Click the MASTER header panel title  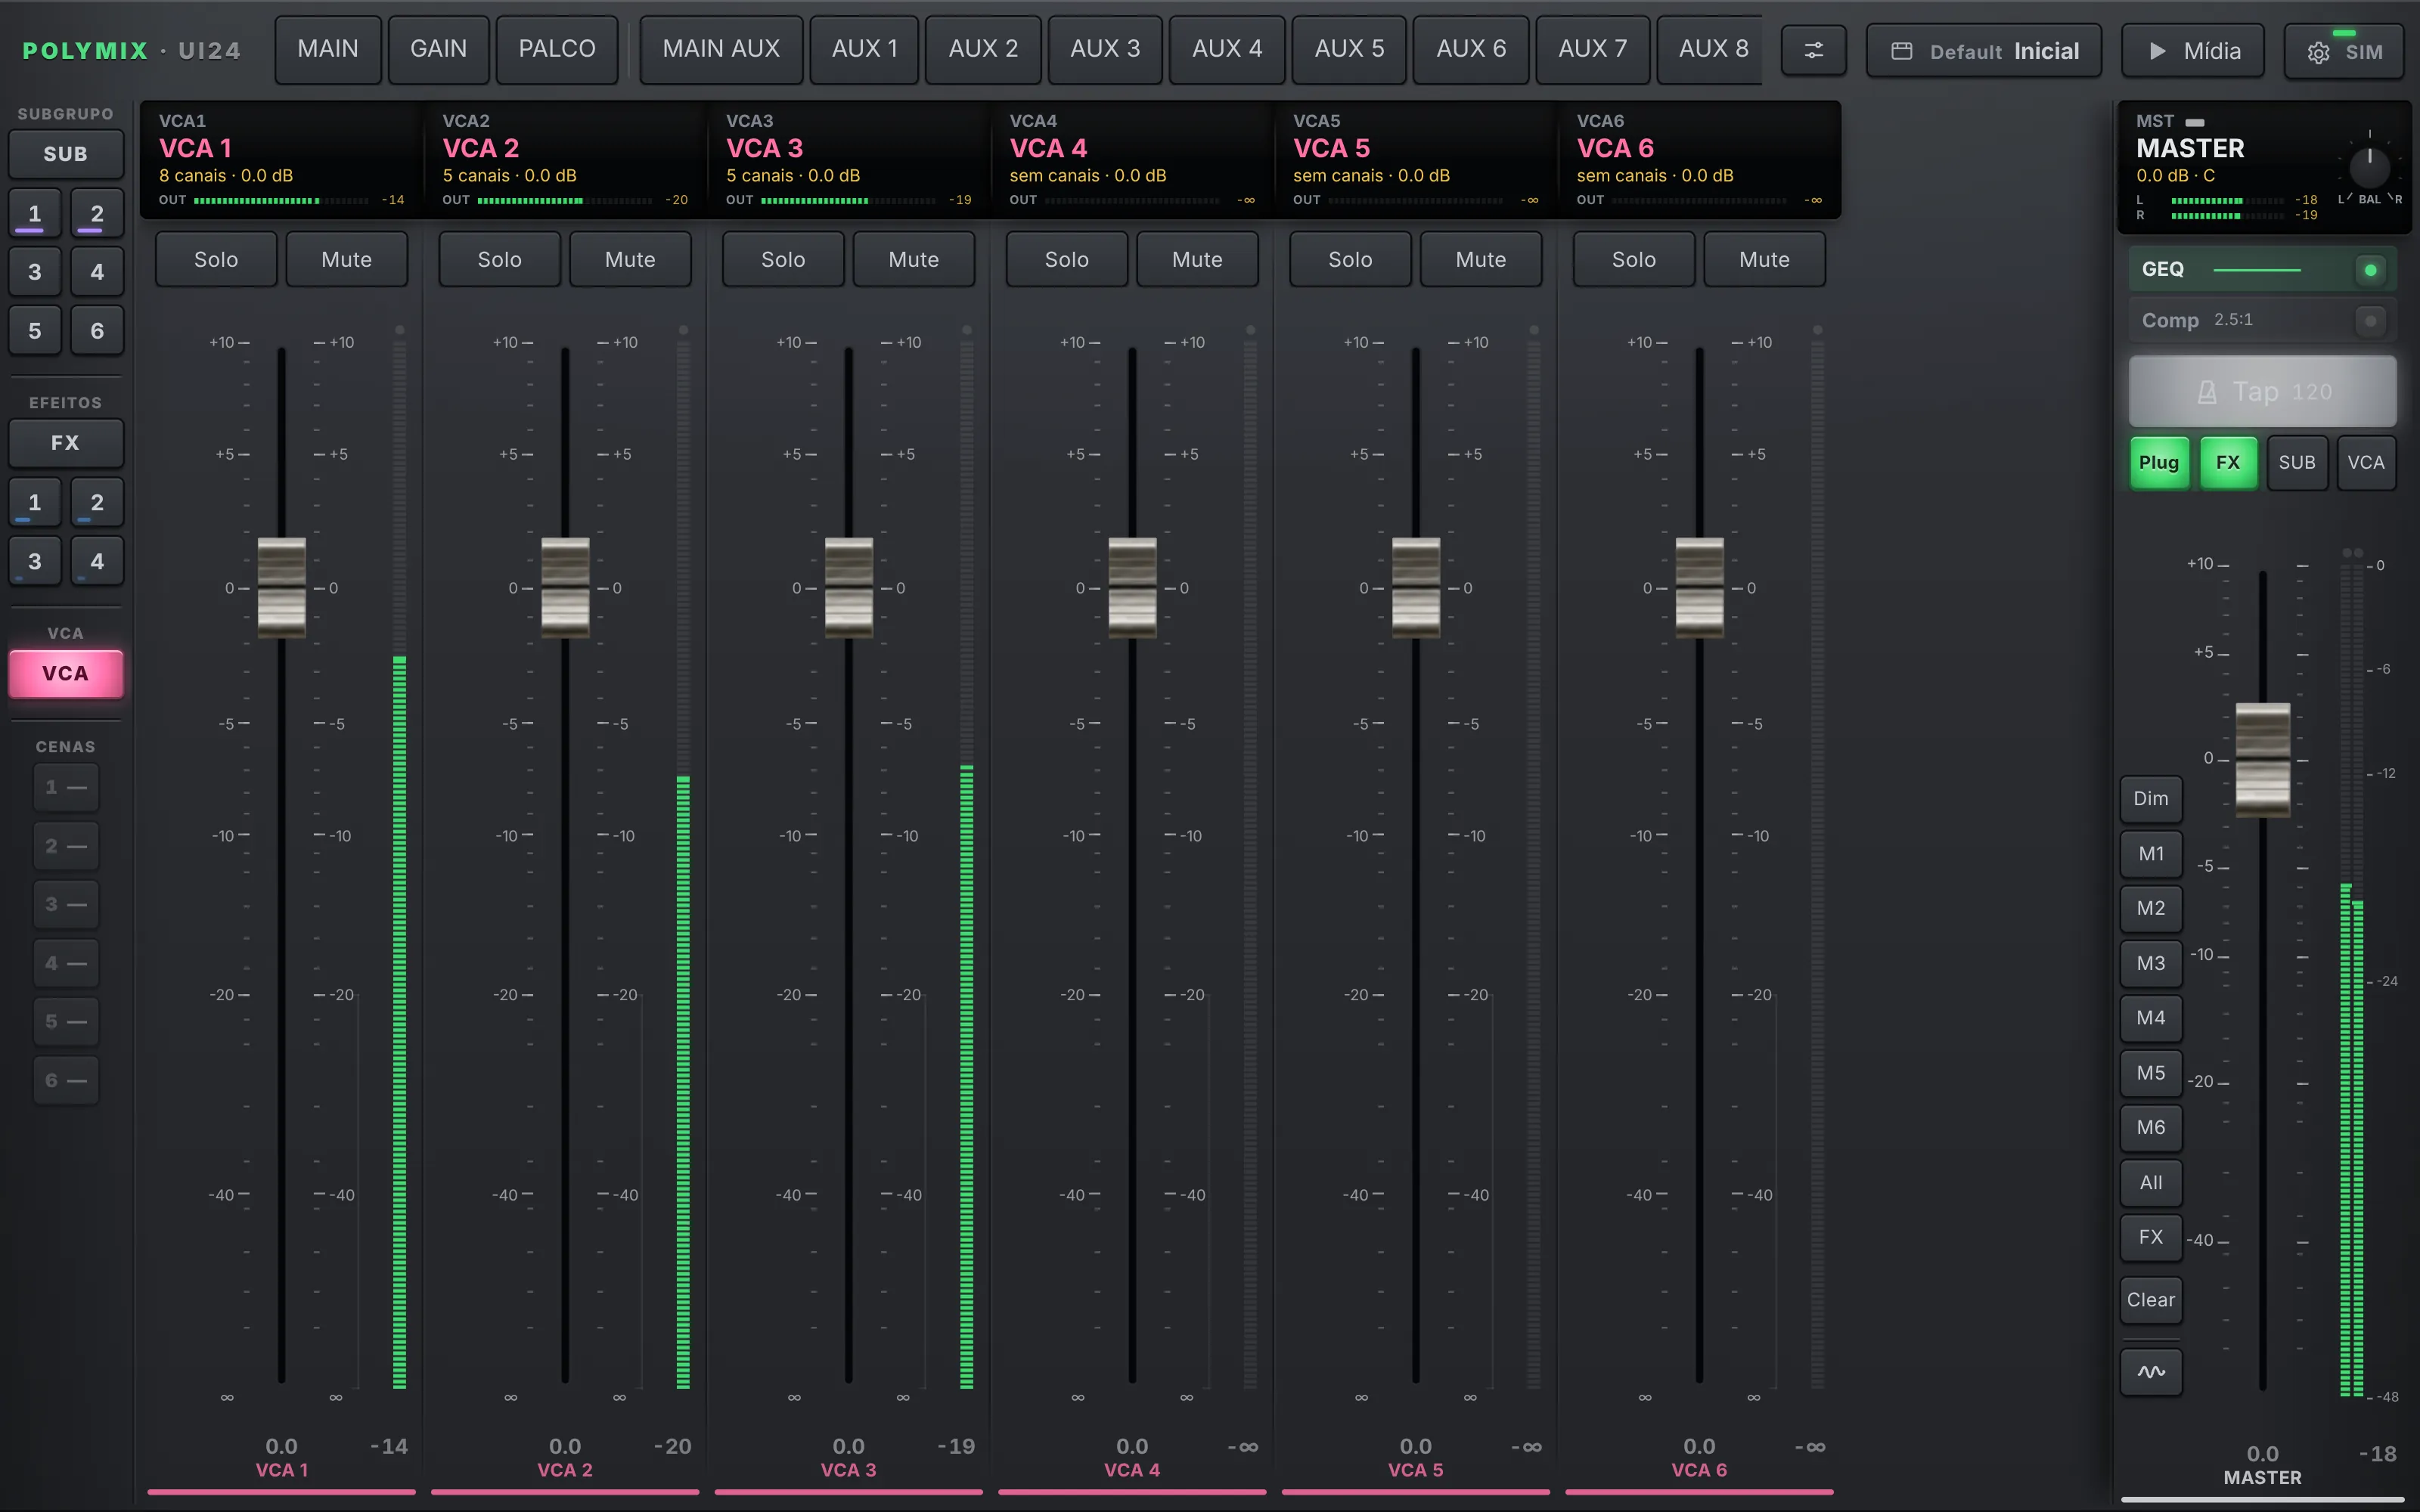coord(2190,148)
